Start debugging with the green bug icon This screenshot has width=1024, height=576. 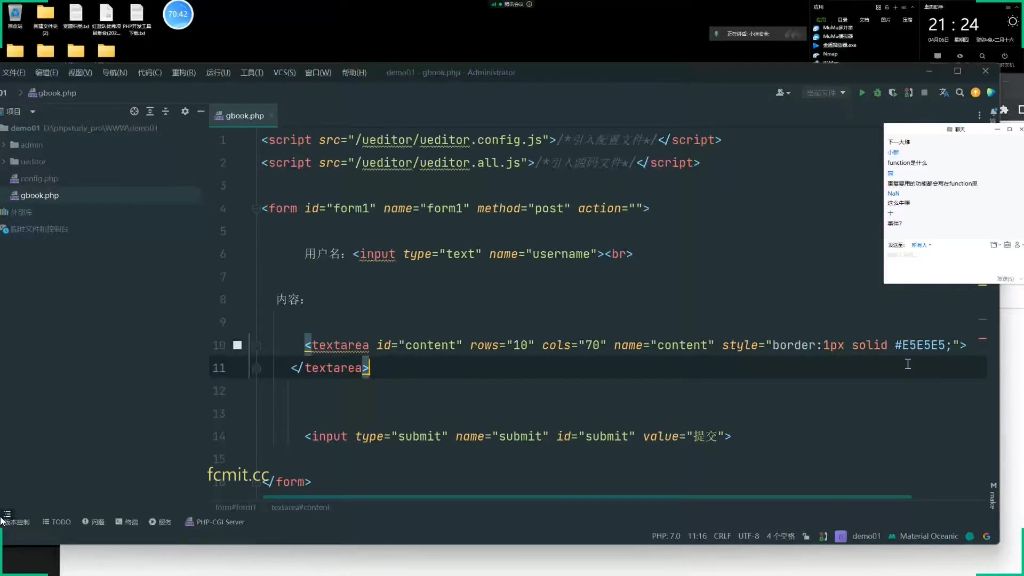(x=877, y=93)
